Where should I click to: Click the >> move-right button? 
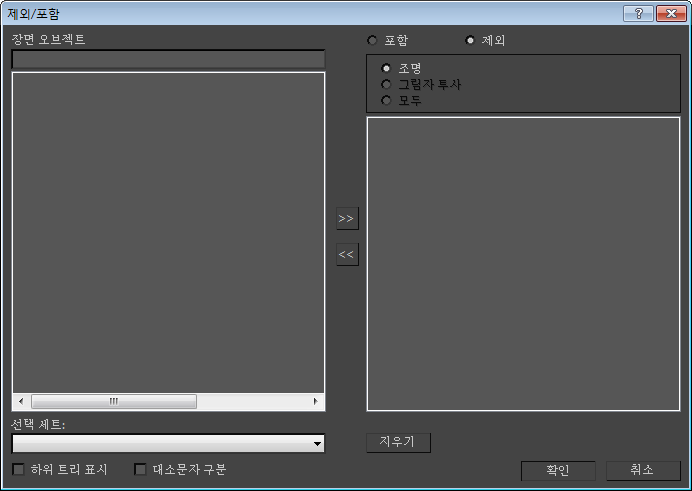pos(347,218)
